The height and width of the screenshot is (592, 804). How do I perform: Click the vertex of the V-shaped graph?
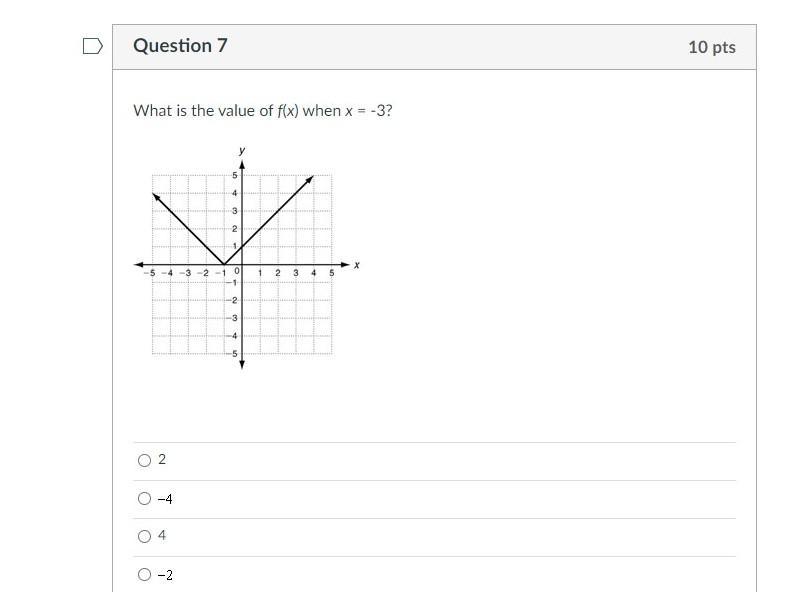pos(224,265)
